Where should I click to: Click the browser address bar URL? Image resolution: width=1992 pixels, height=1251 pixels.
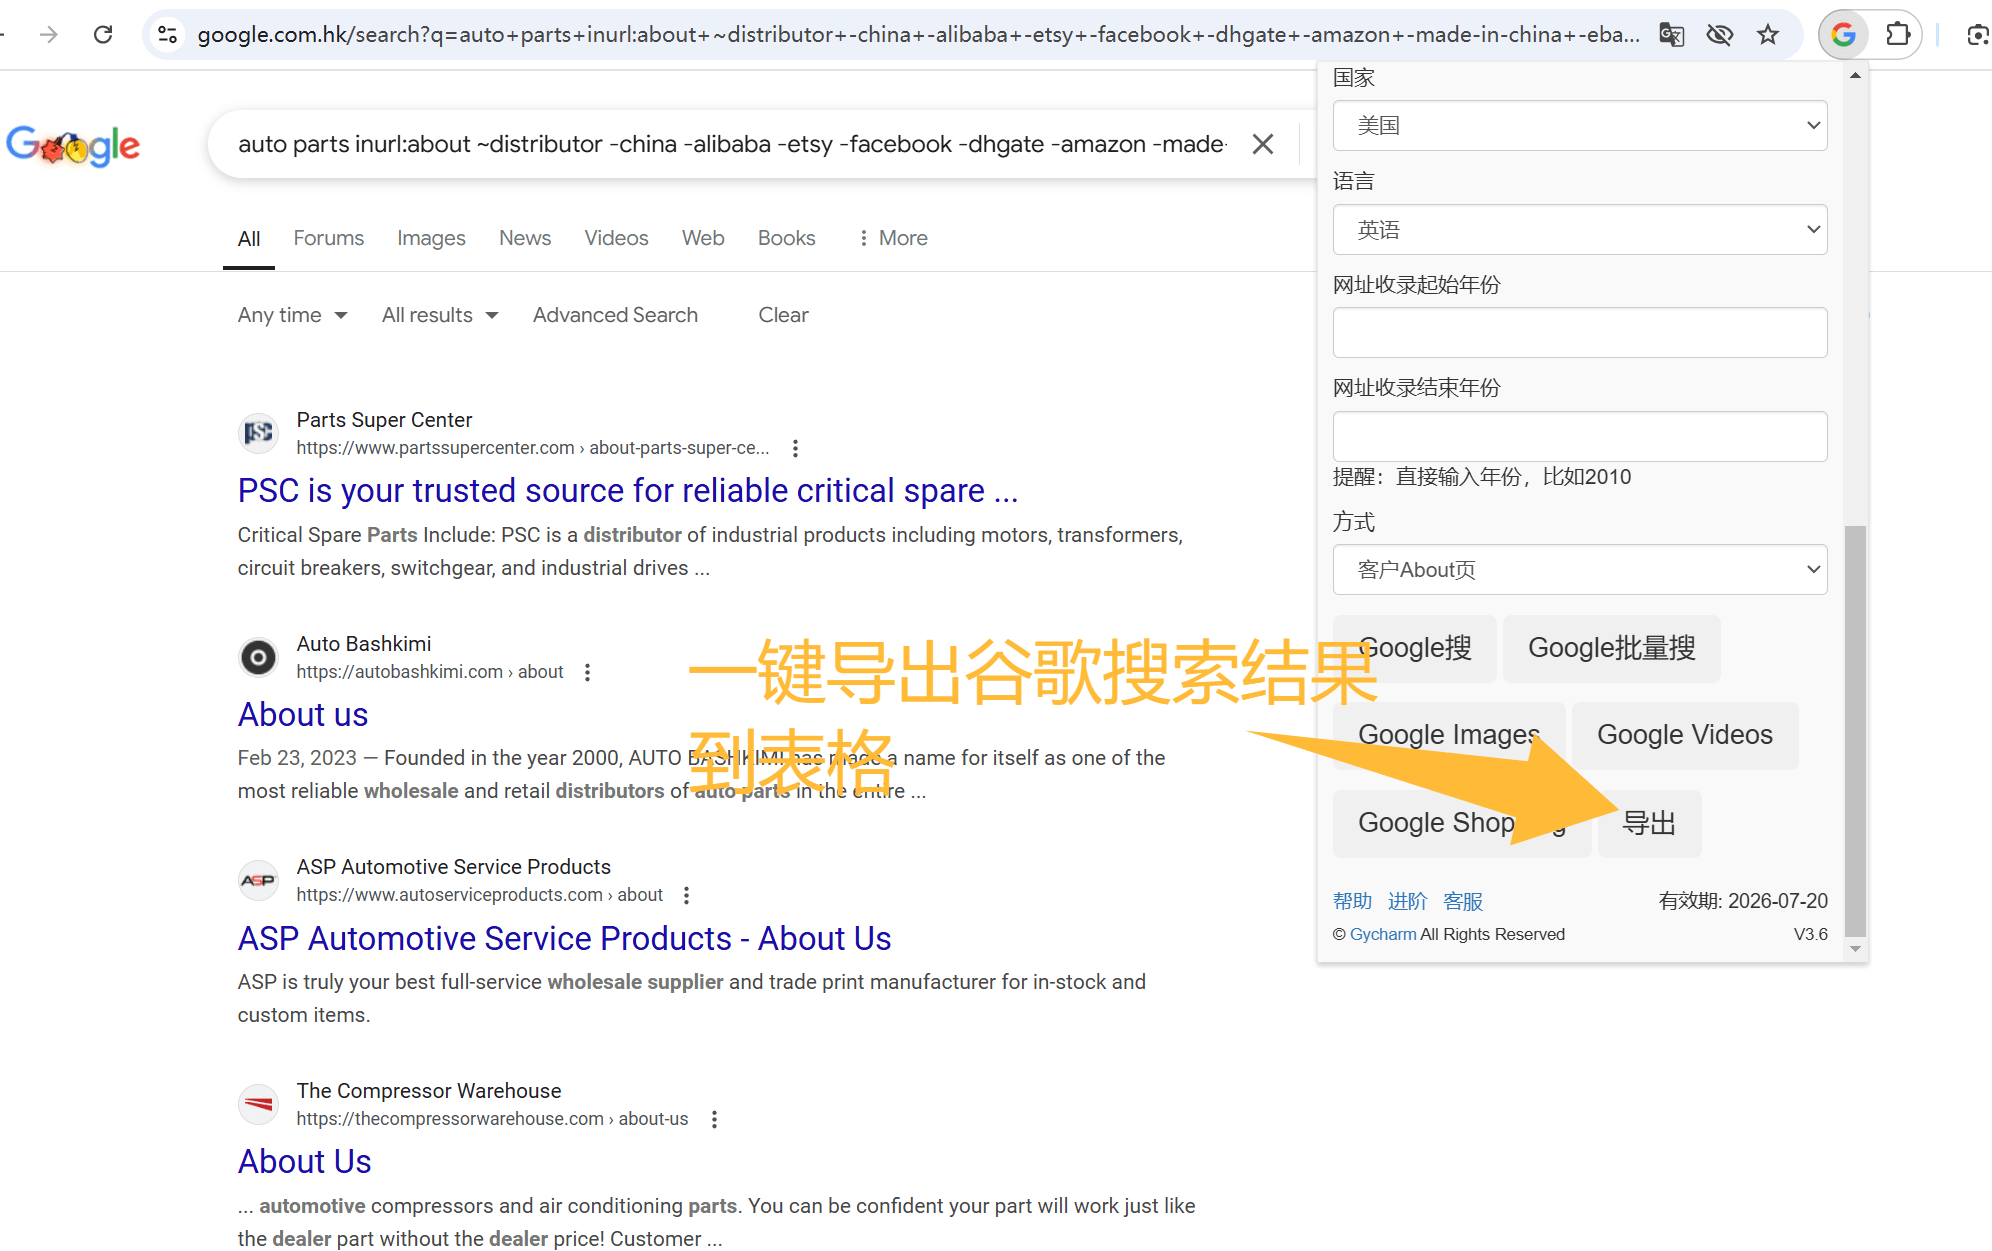tap(918, 35)
